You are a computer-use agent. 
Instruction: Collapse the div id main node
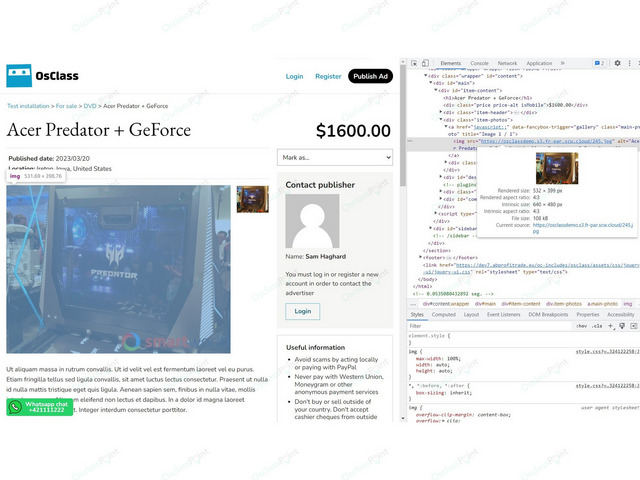click(x=431, y=83)
